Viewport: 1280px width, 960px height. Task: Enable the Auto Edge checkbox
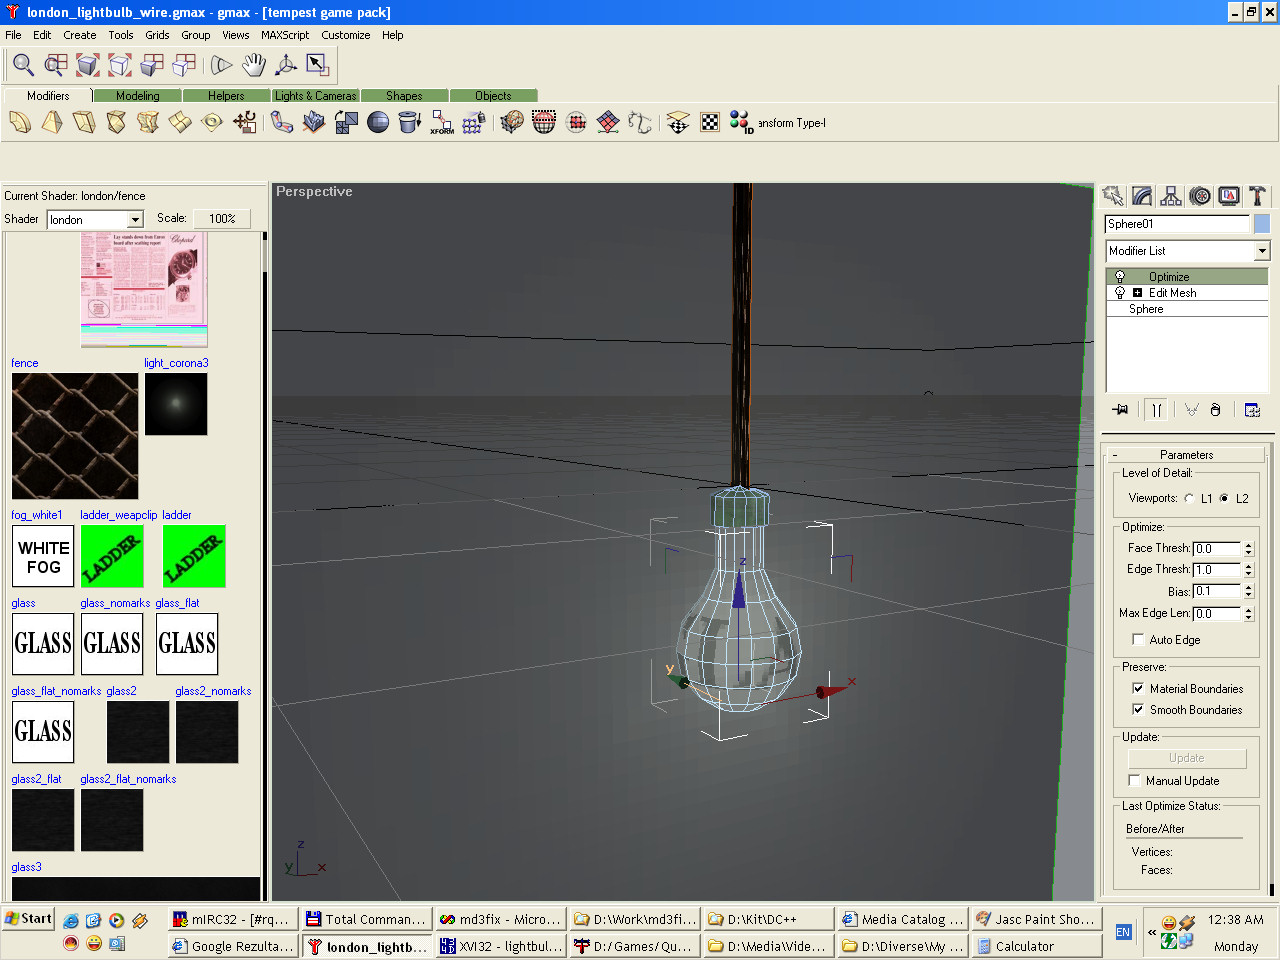1138,640
